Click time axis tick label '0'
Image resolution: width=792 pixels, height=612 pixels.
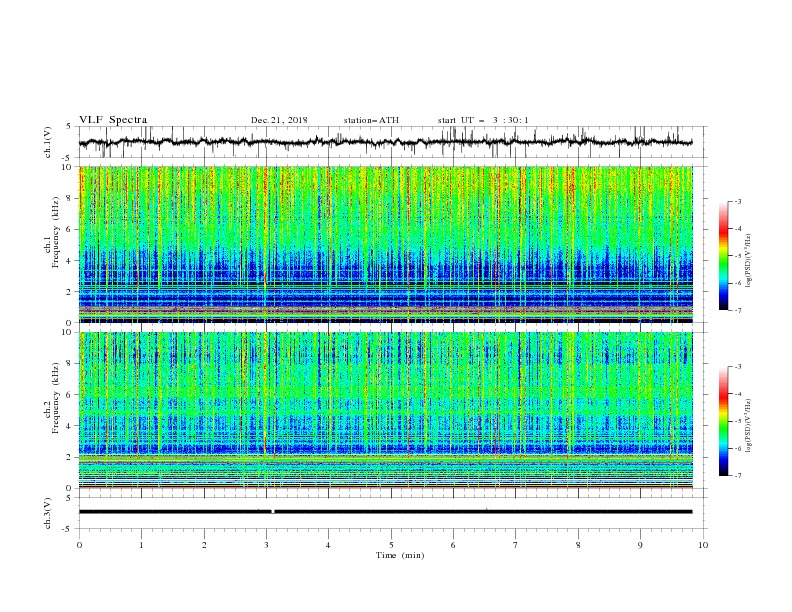coord(79,545)
